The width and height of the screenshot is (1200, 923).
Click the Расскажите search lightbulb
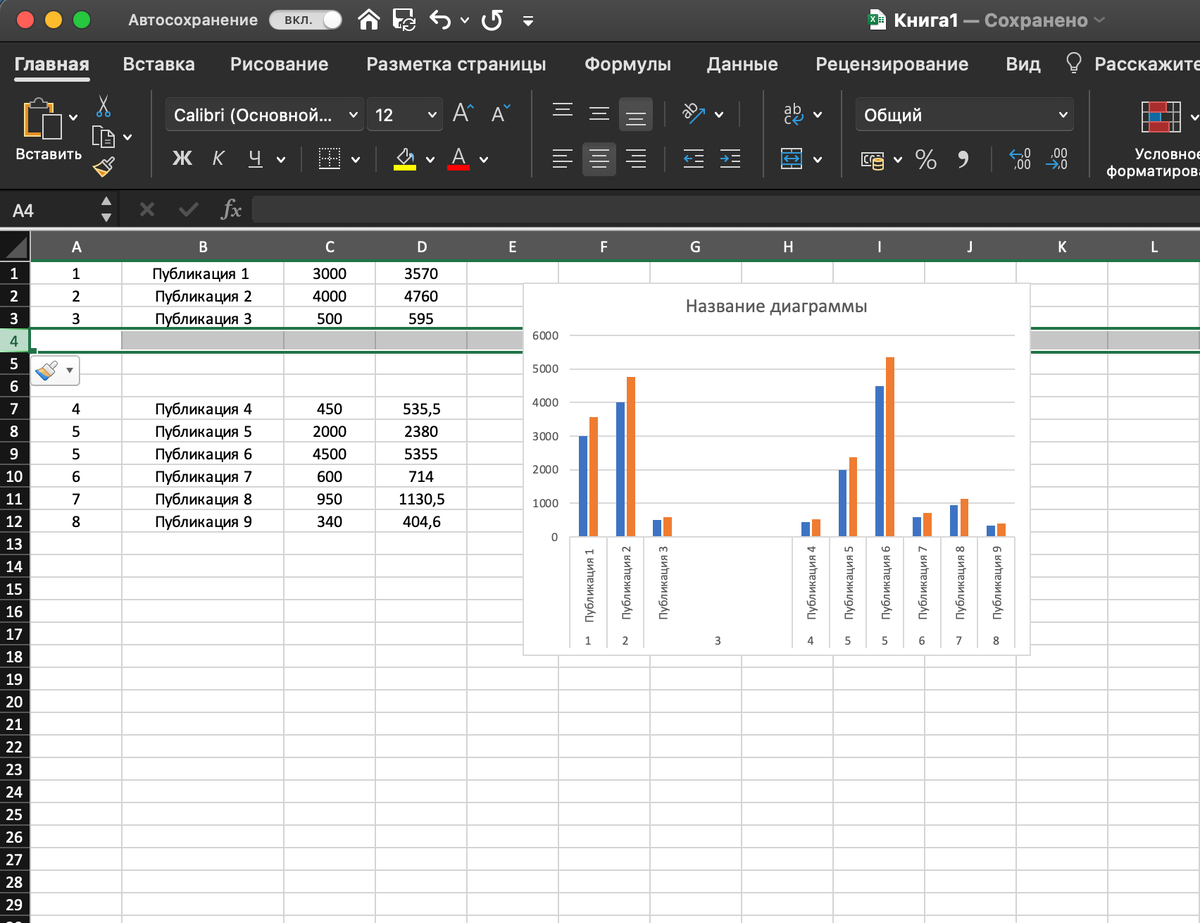1074,64
